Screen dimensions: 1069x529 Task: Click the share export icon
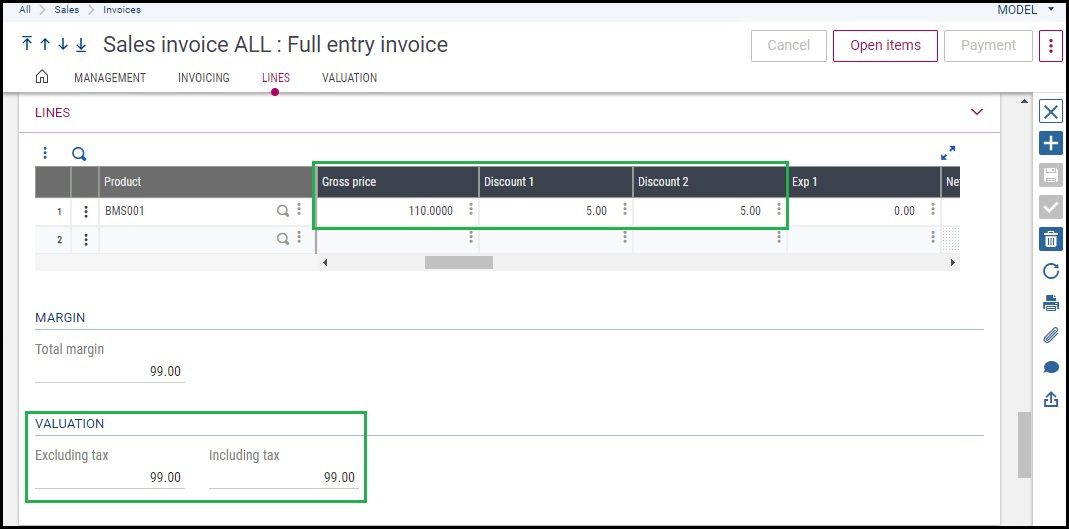(1050, 399)
